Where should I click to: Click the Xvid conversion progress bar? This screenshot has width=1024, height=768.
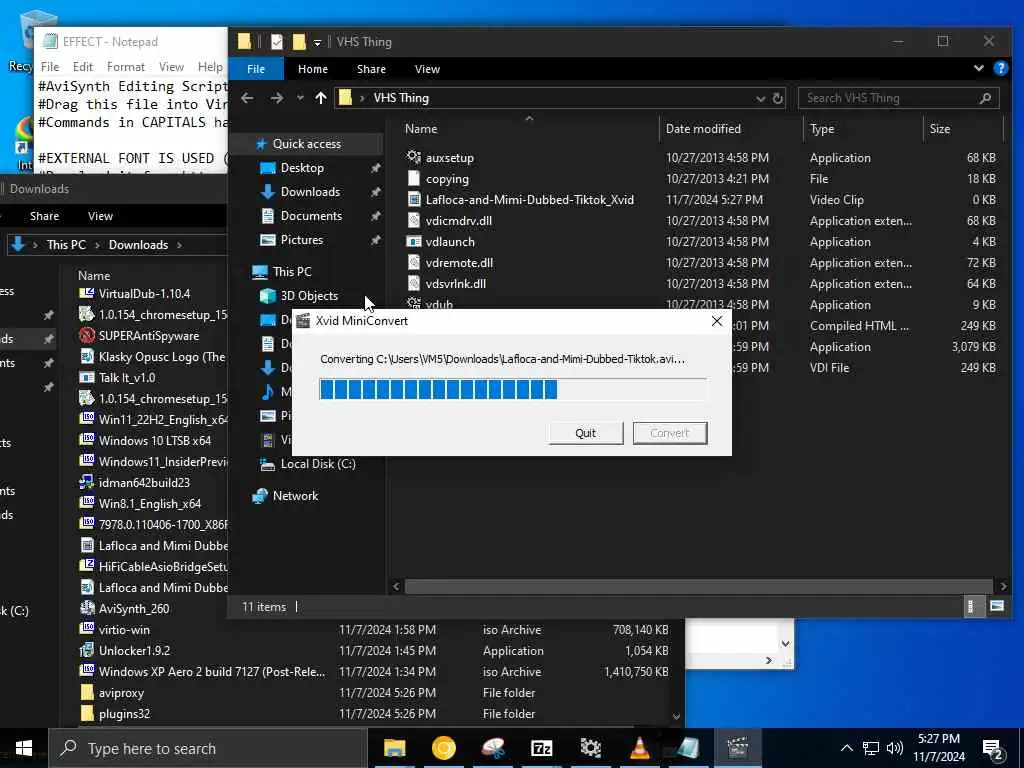pos(513,389)
